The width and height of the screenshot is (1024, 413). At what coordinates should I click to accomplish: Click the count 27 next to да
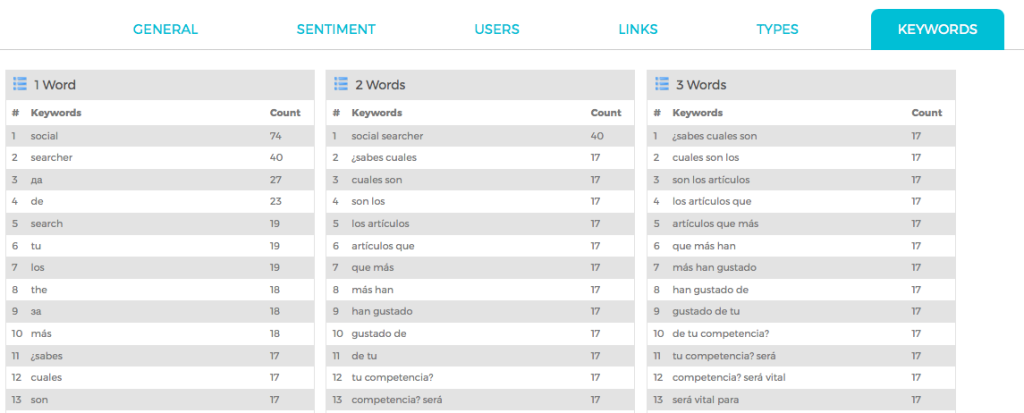coord(276,180)
